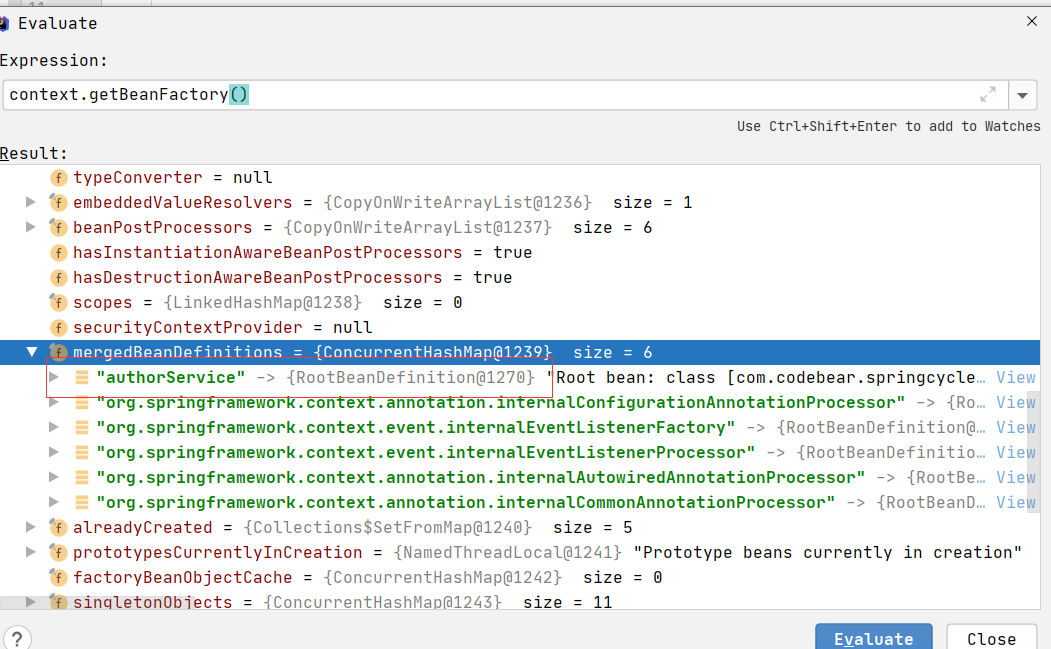The width and height of the screenshot is (1051, 649).
Task: Click the help question mark button
Action: coord(17,638)
